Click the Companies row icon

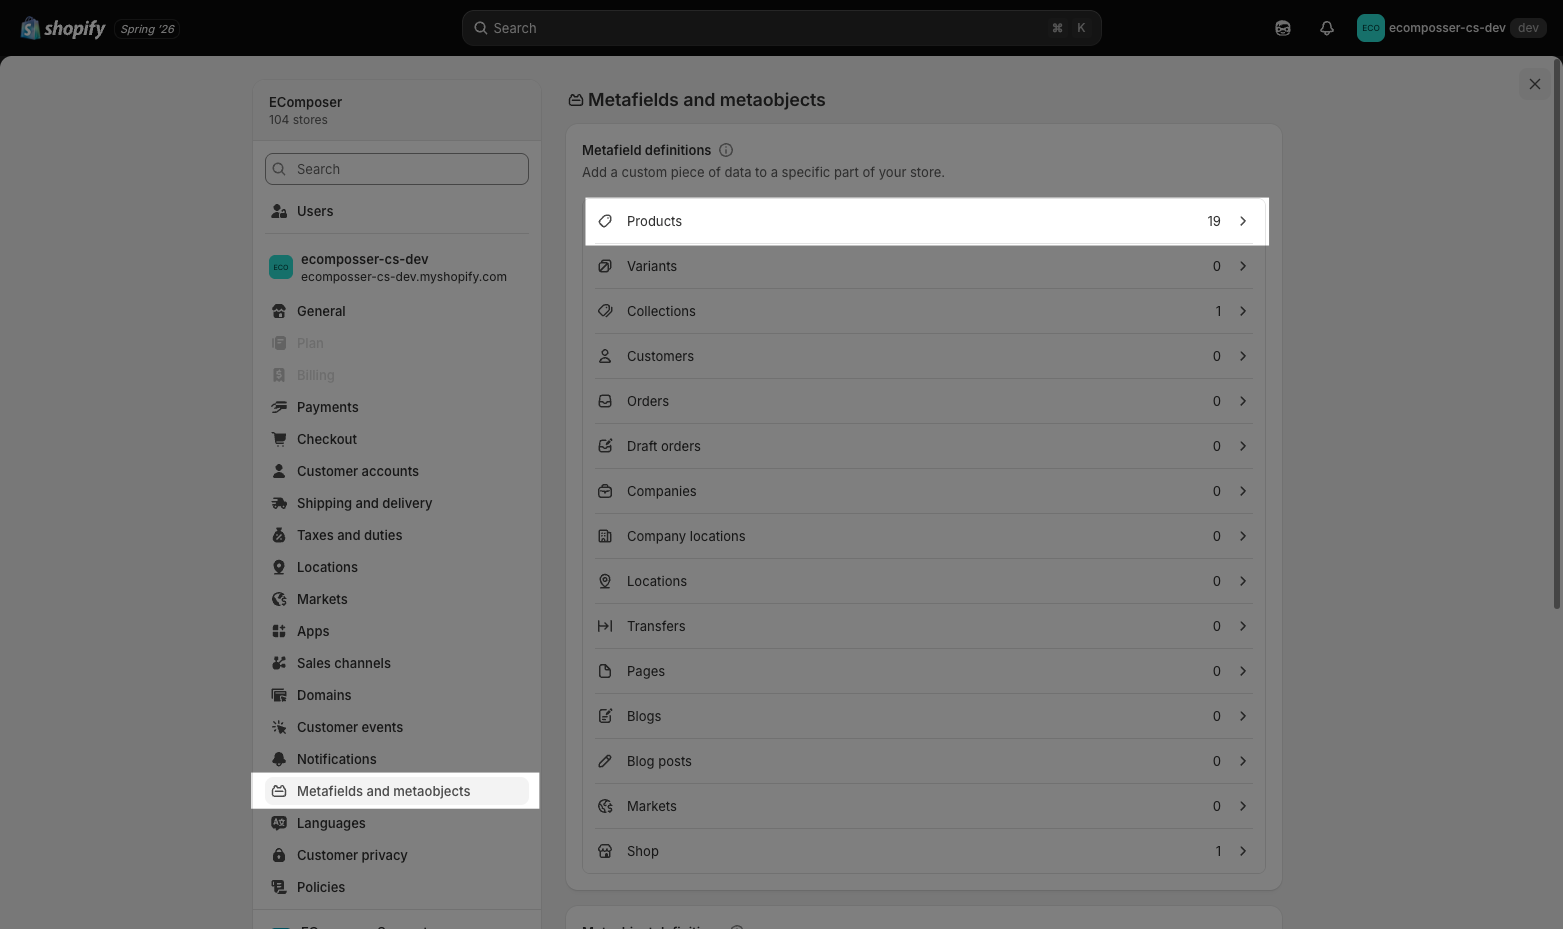tap(605, 491)
